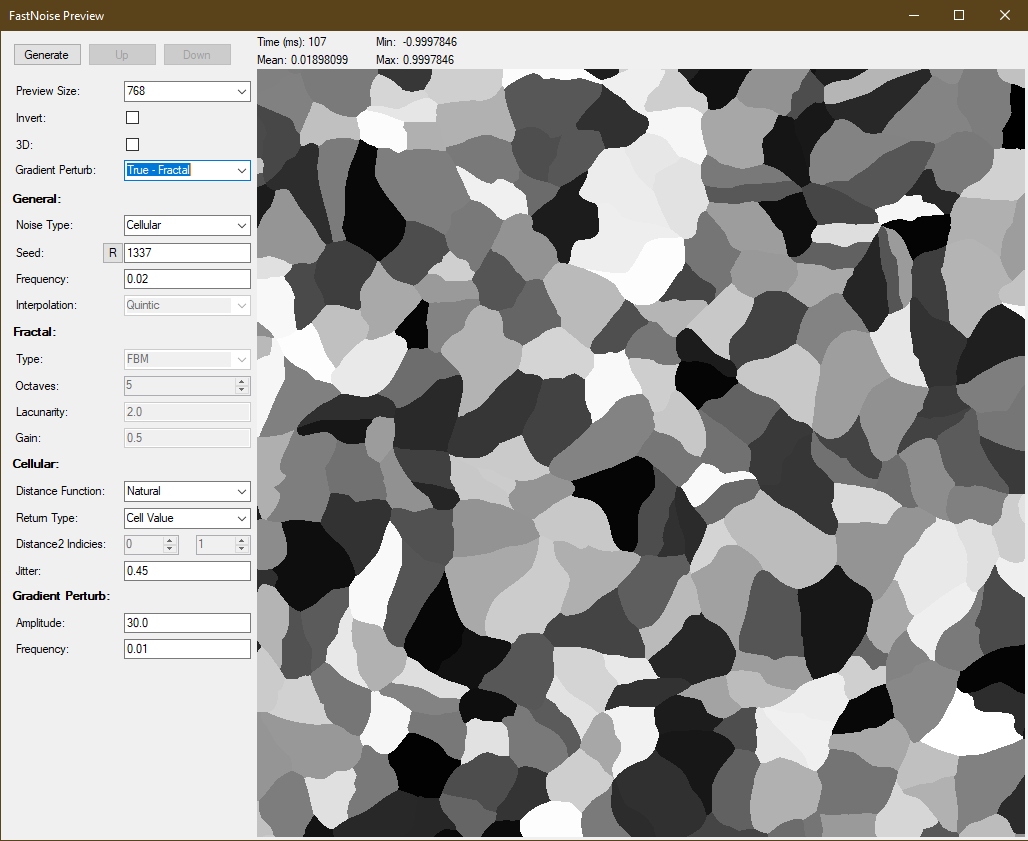Click the Gain input field
Image resolution: width=1028 pixels, height=841 pixels.
click(x=187, y=438)
